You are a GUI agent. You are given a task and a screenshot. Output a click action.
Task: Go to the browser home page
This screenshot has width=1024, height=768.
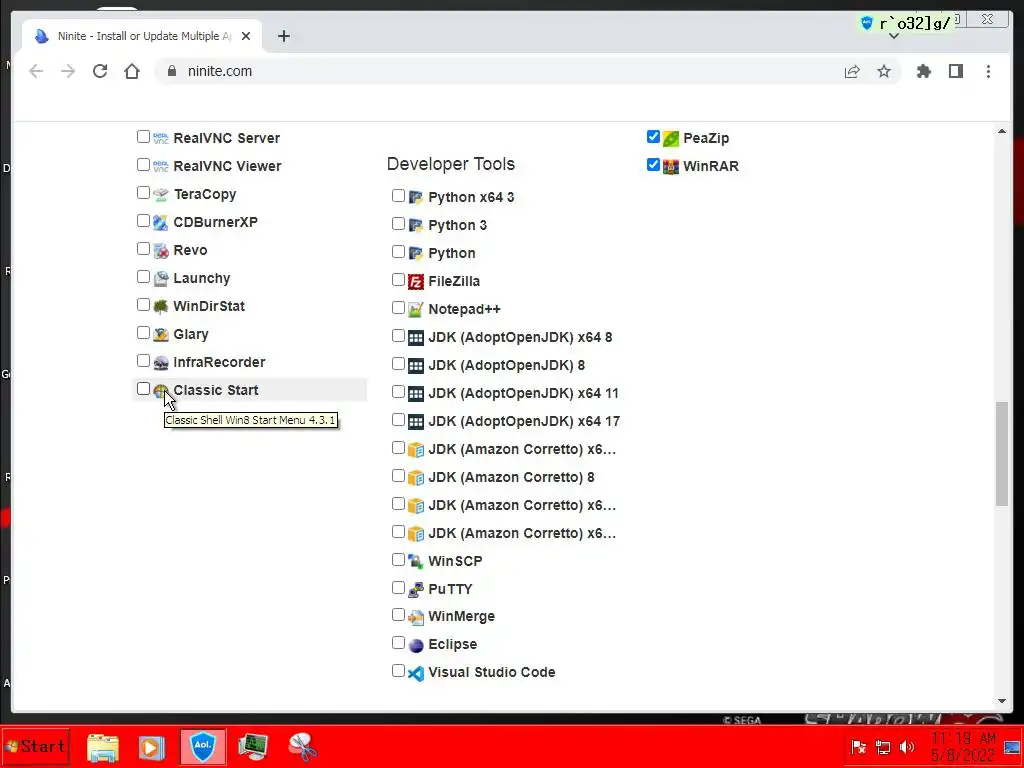click(132, 71)
